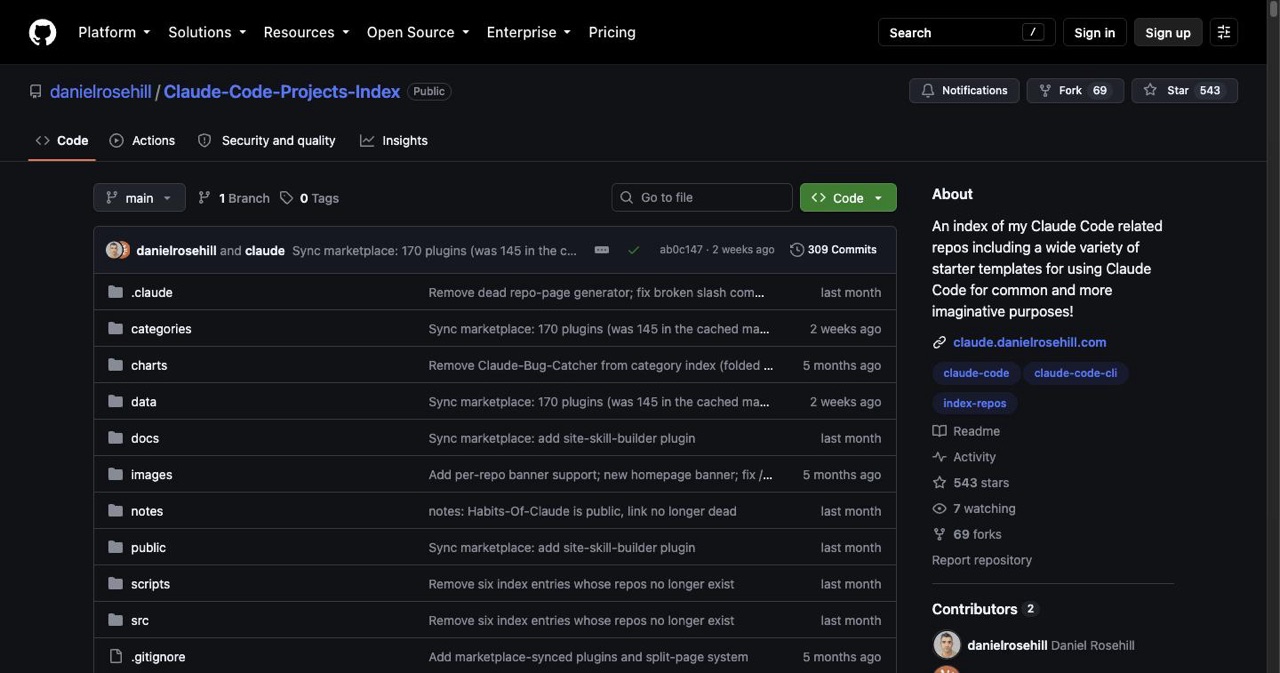The width and height of the screenshot is (1280, 673).
Task: Switch to the Actions tab
Action: [142, 141]
